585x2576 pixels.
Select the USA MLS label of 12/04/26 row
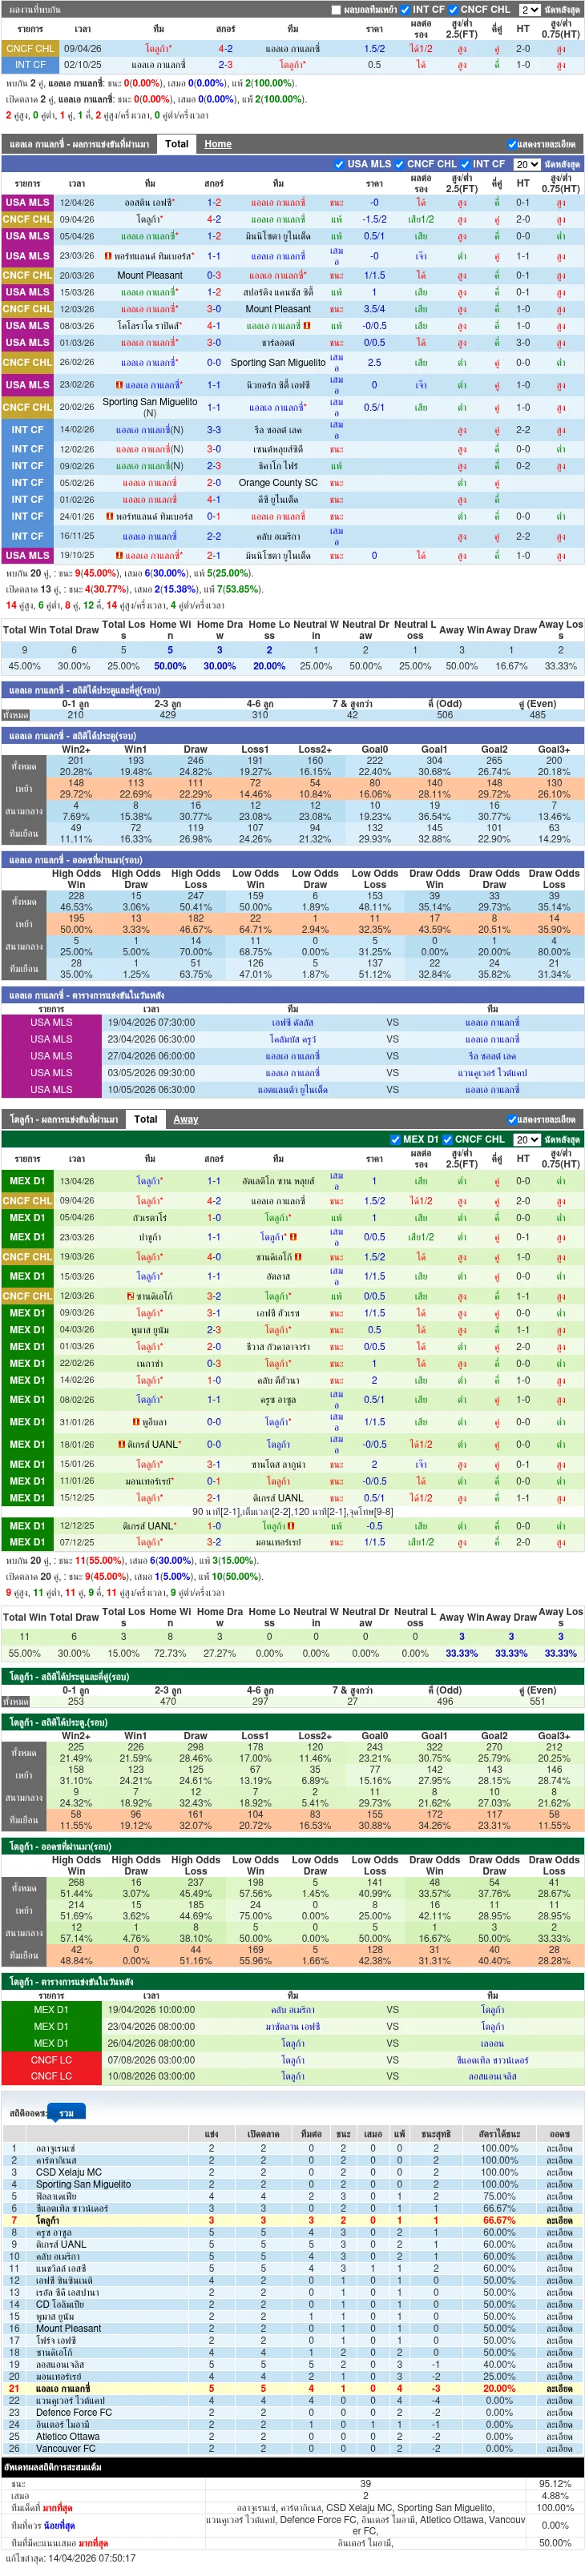click(x=27, y=202)
